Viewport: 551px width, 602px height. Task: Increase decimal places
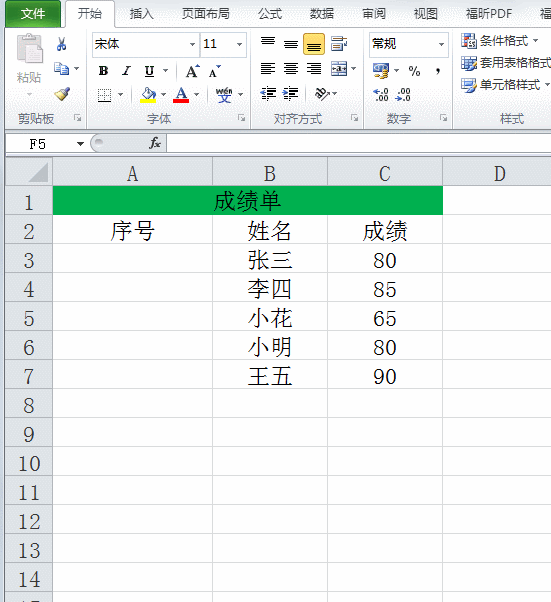coord(381,94)
